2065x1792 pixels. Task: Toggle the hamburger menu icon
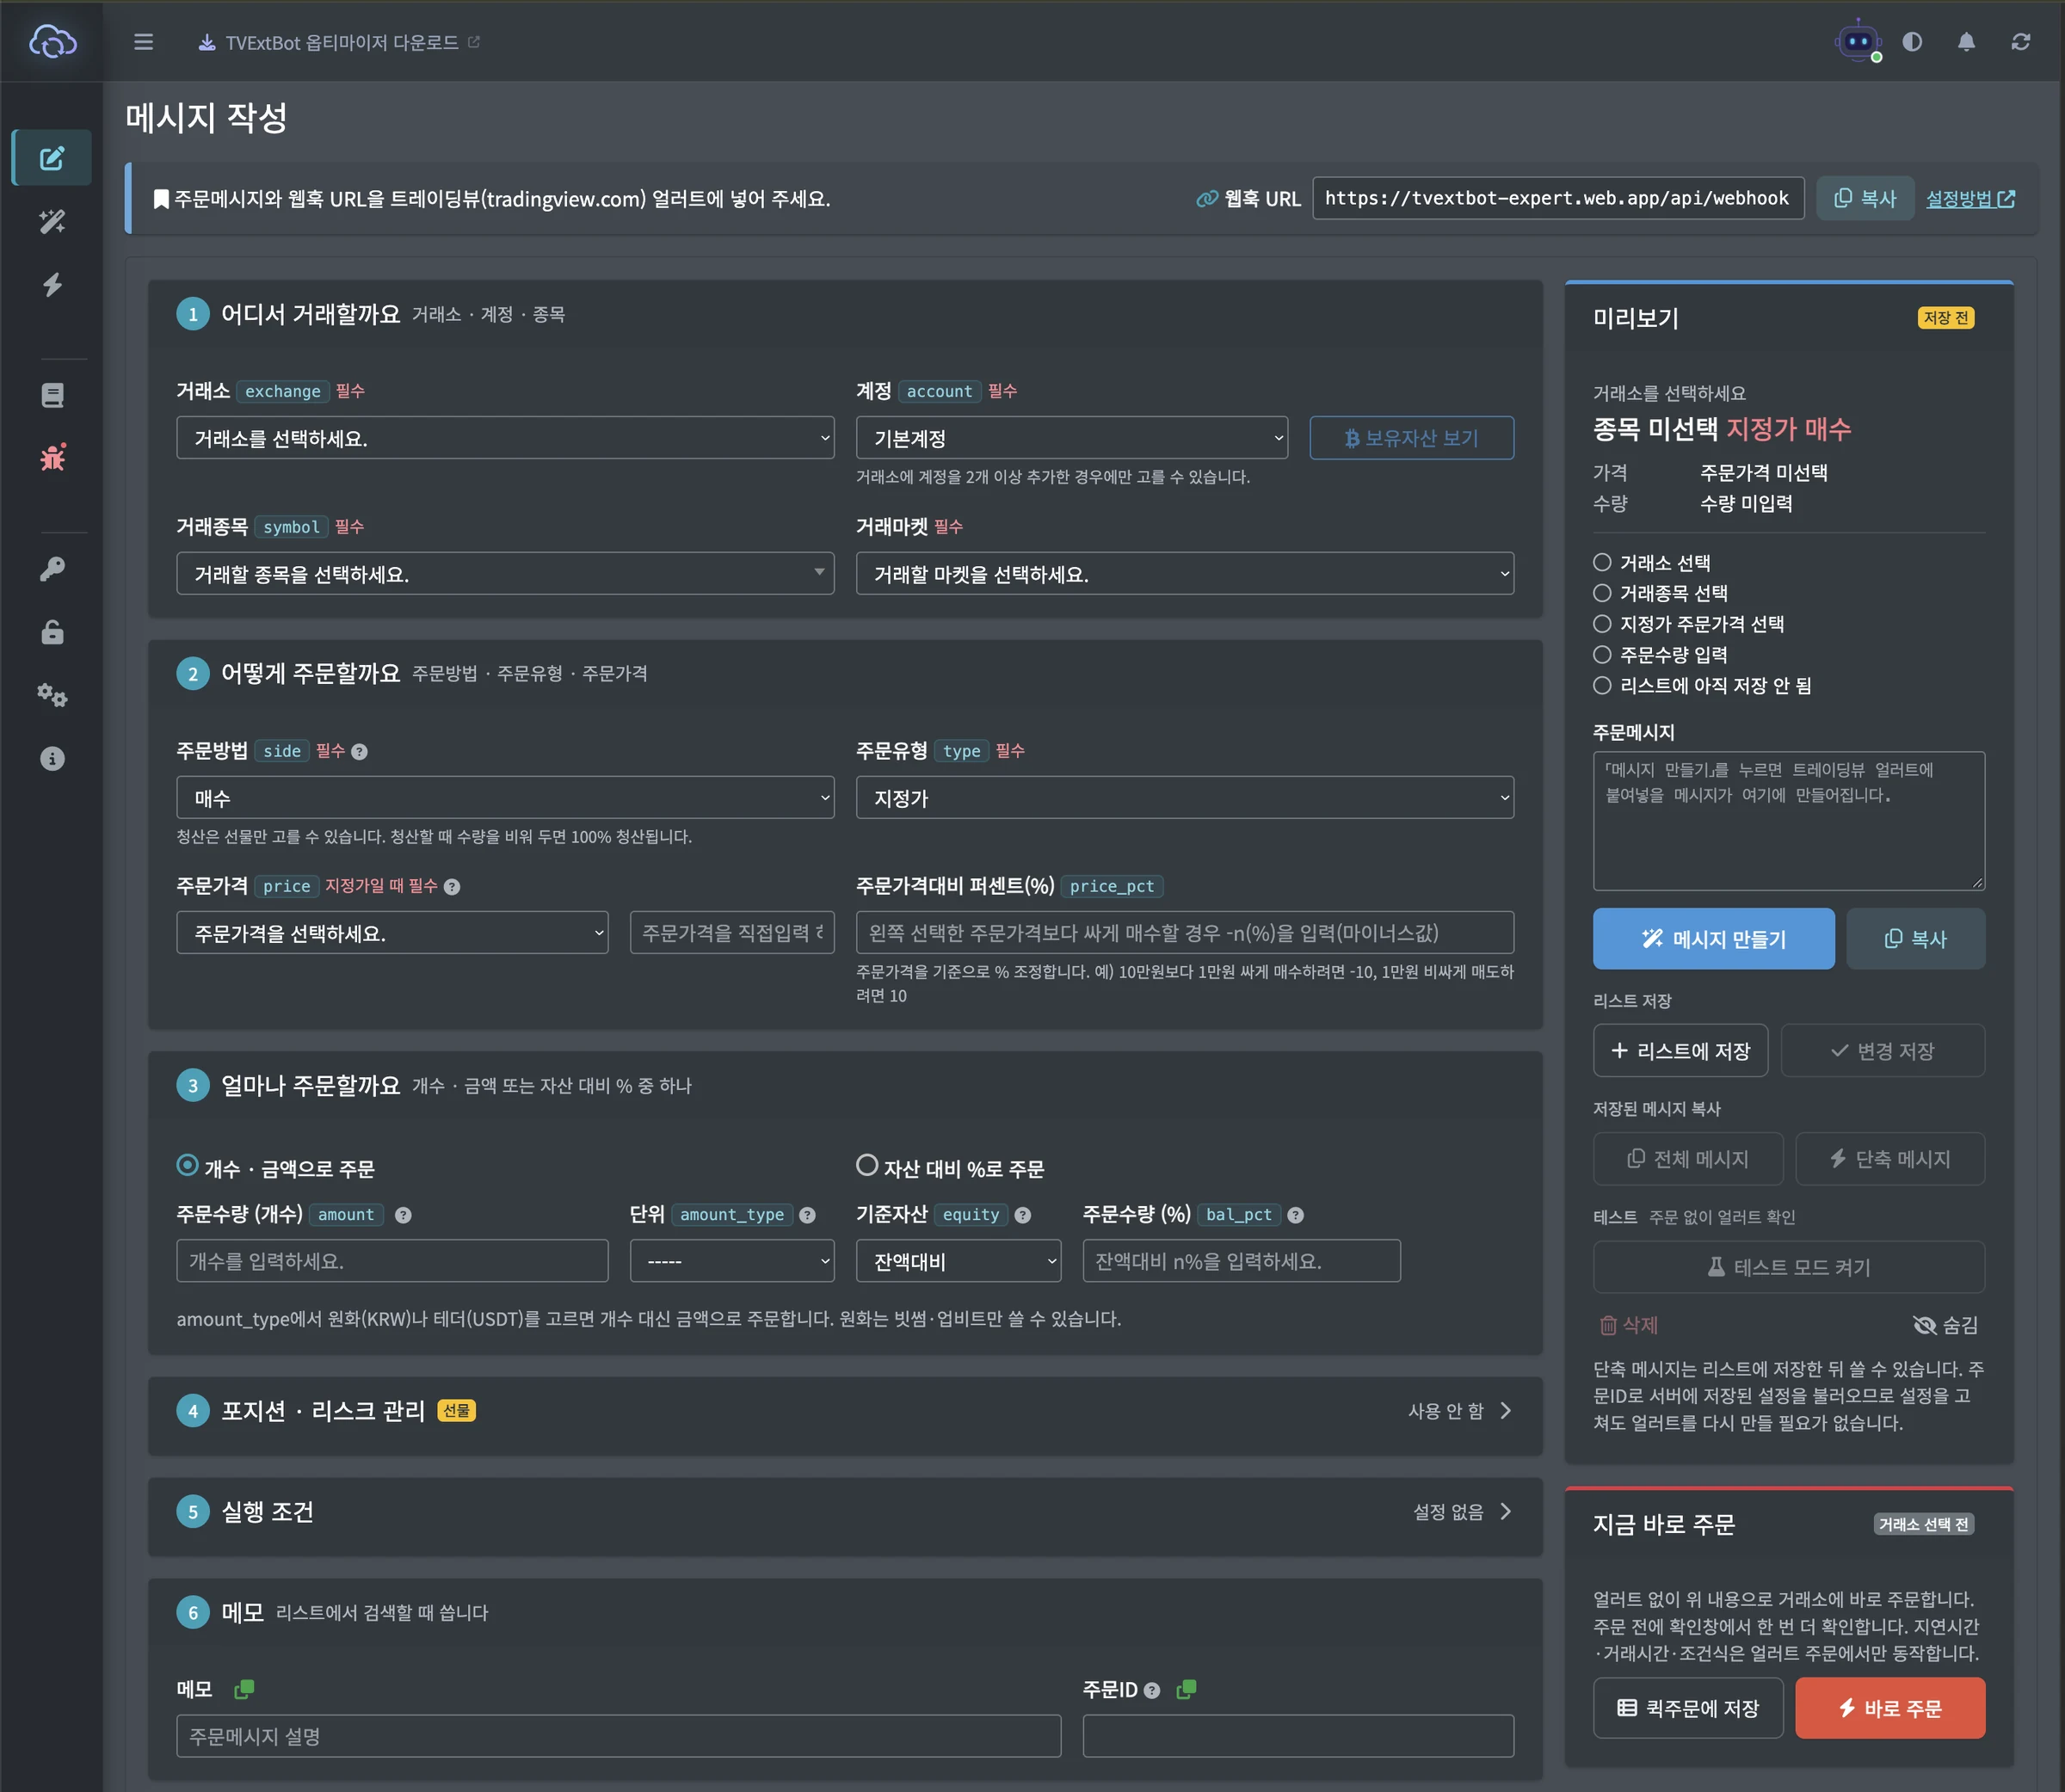click(143, 42)
